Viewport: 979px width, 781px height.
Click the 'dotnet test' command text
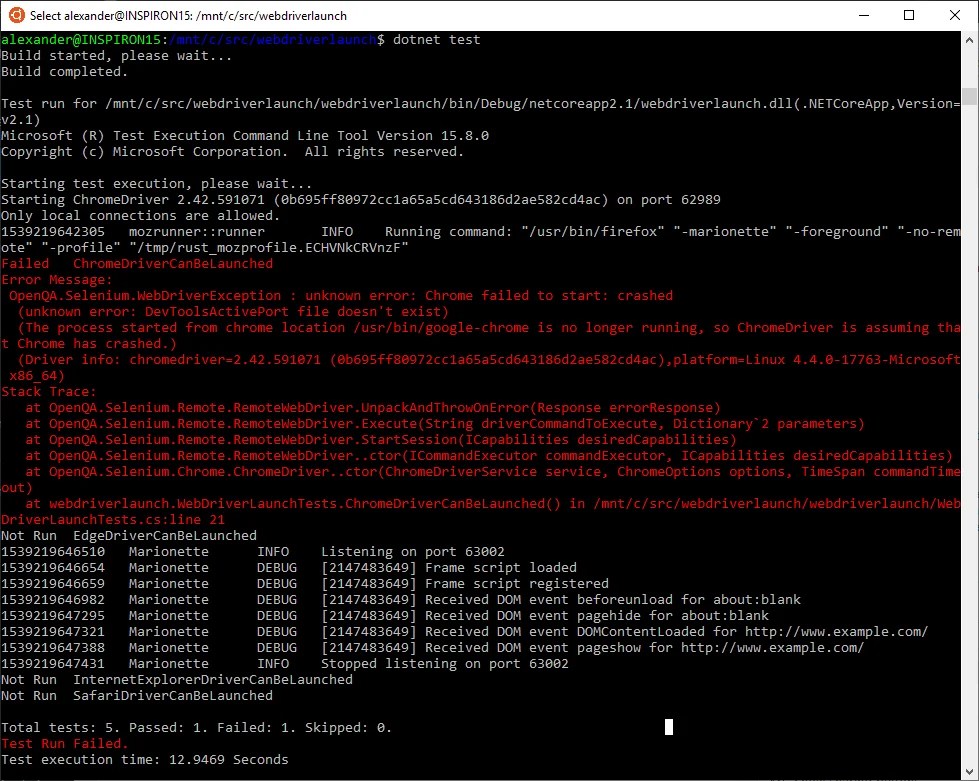(x=436, y=39)
